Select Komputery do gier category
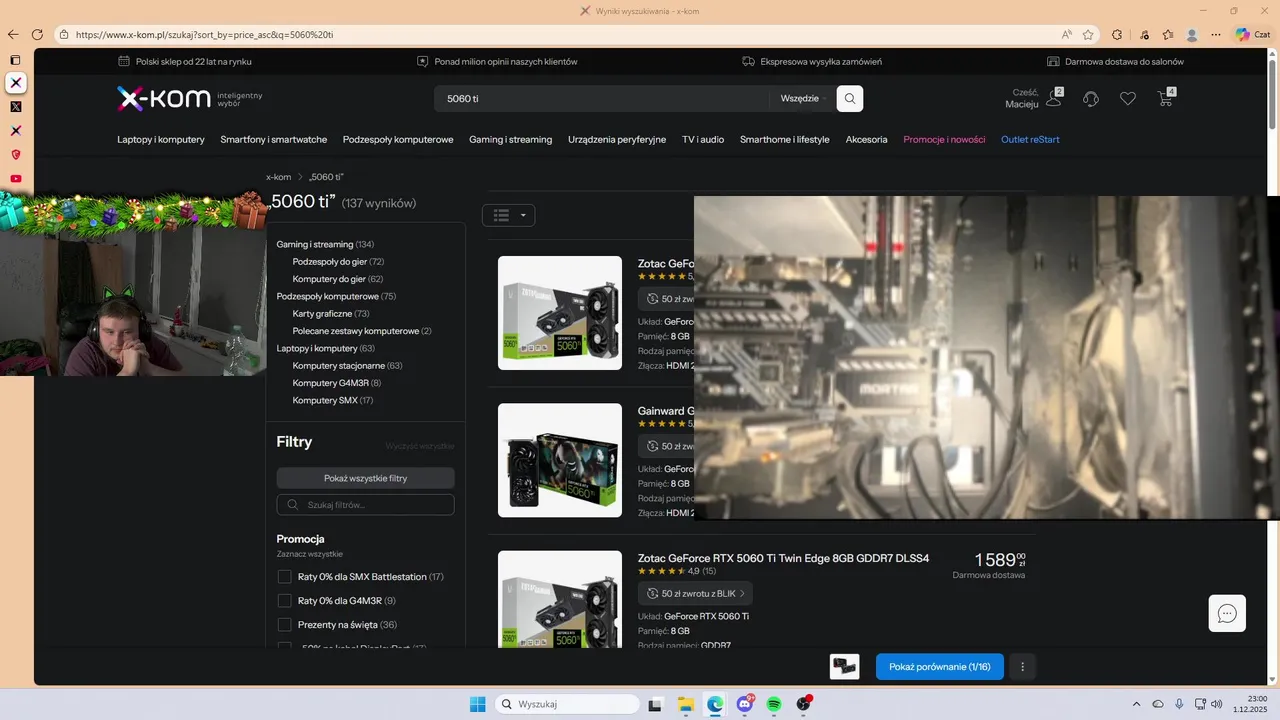1280x720 pixels. coord(337,279)
